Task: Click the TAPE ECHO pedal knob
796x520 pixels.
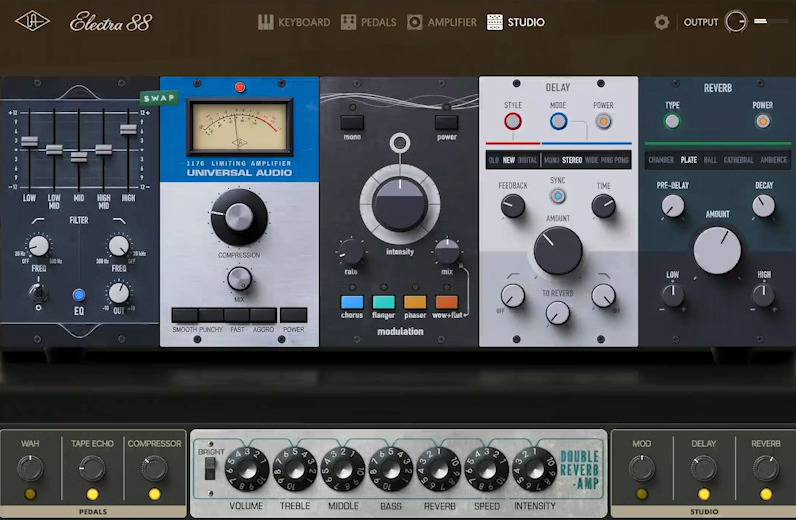Action: pos(92,468)
